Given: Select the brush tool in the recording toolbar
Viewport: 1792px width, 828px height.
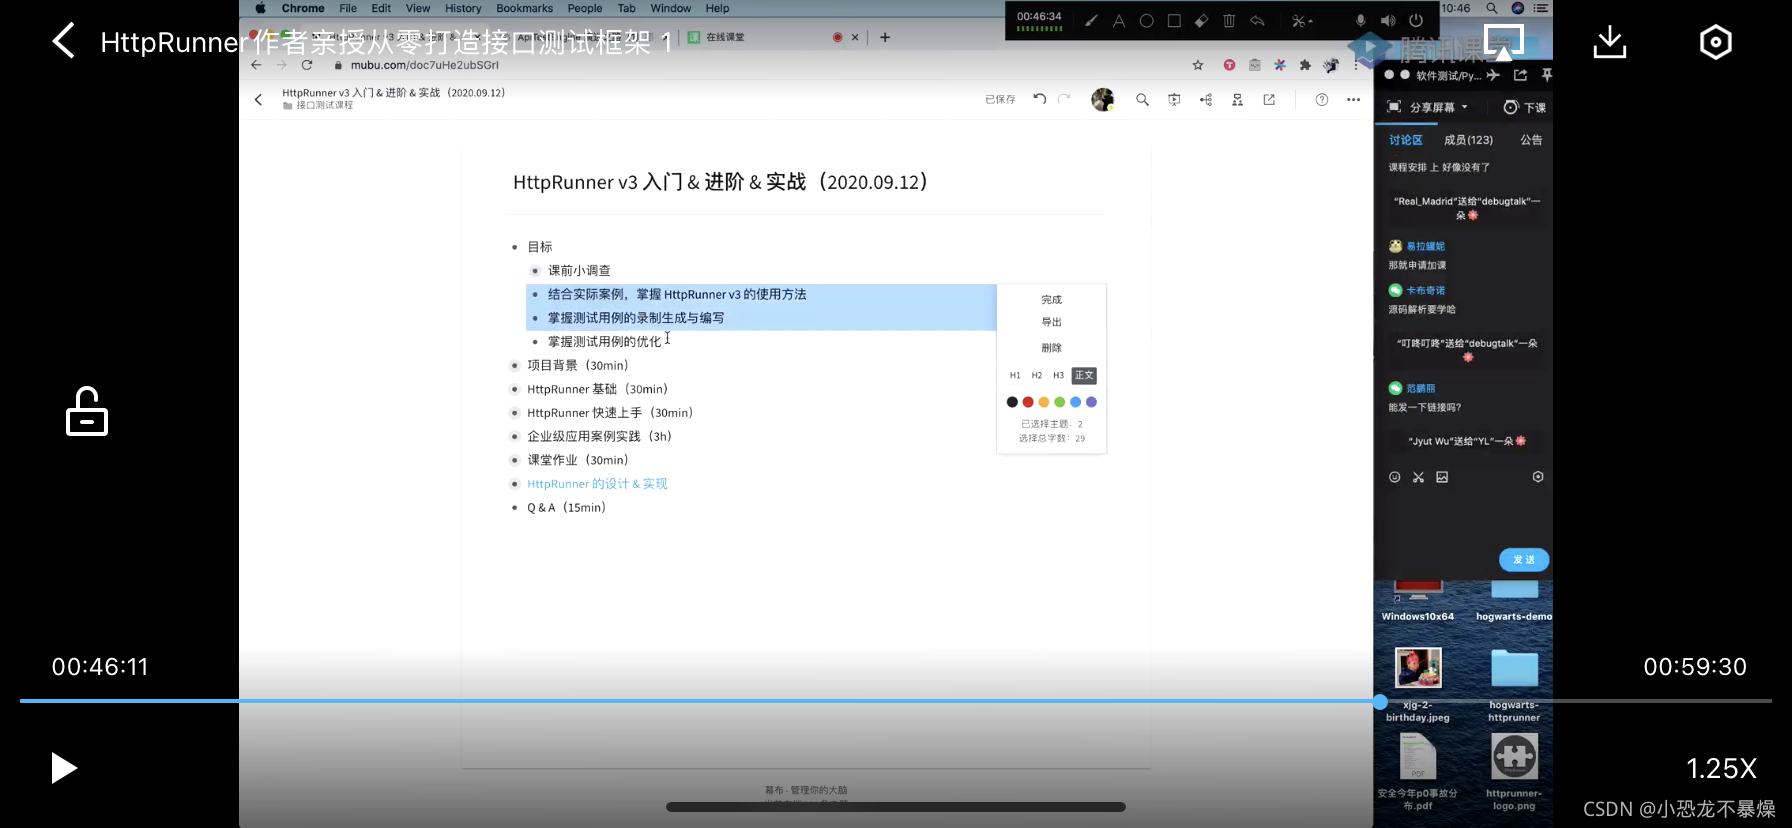Looking at the screenshot, I should pyautogui.click(x=1091, y=20).
